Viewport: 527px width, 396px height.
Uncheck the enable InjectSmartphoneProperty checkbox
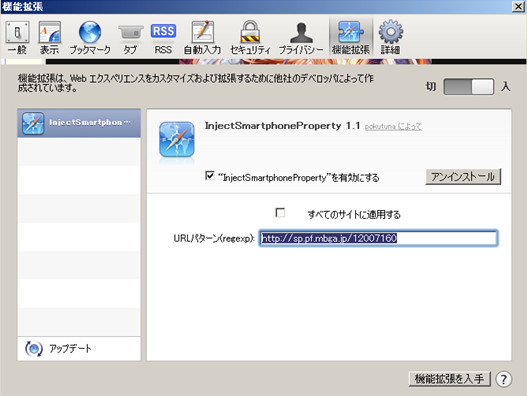210,175
